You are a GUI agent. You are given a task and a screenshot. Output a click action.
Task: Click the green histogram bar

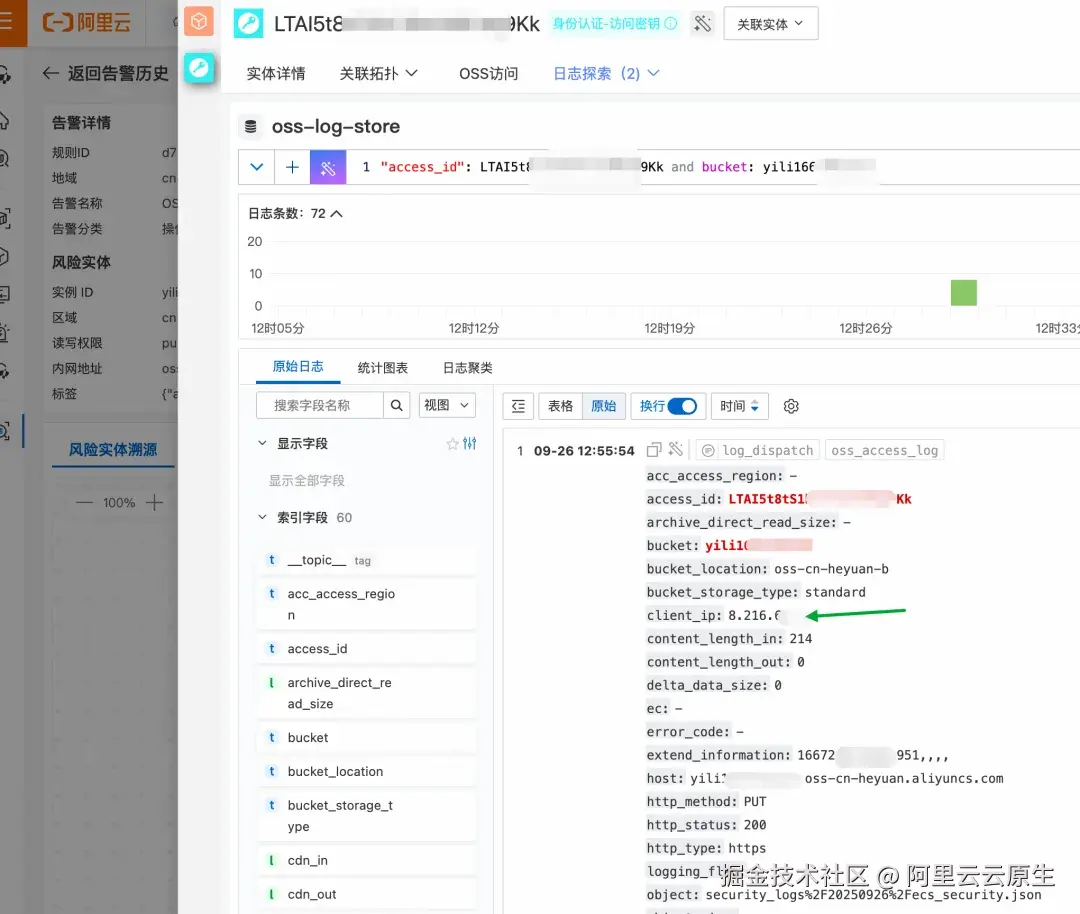coord(964,293)
